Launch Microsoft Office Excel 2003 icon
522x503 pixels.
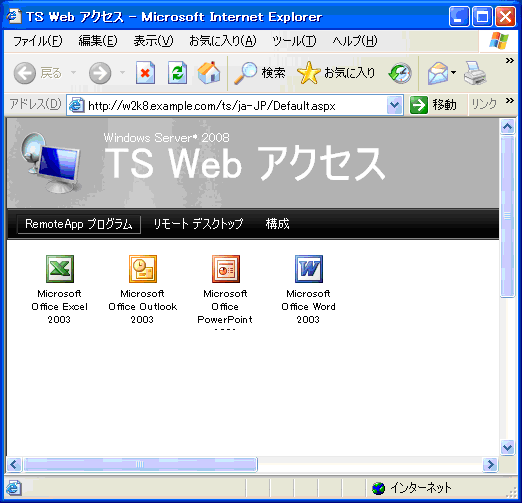click(x=60, y=269)
